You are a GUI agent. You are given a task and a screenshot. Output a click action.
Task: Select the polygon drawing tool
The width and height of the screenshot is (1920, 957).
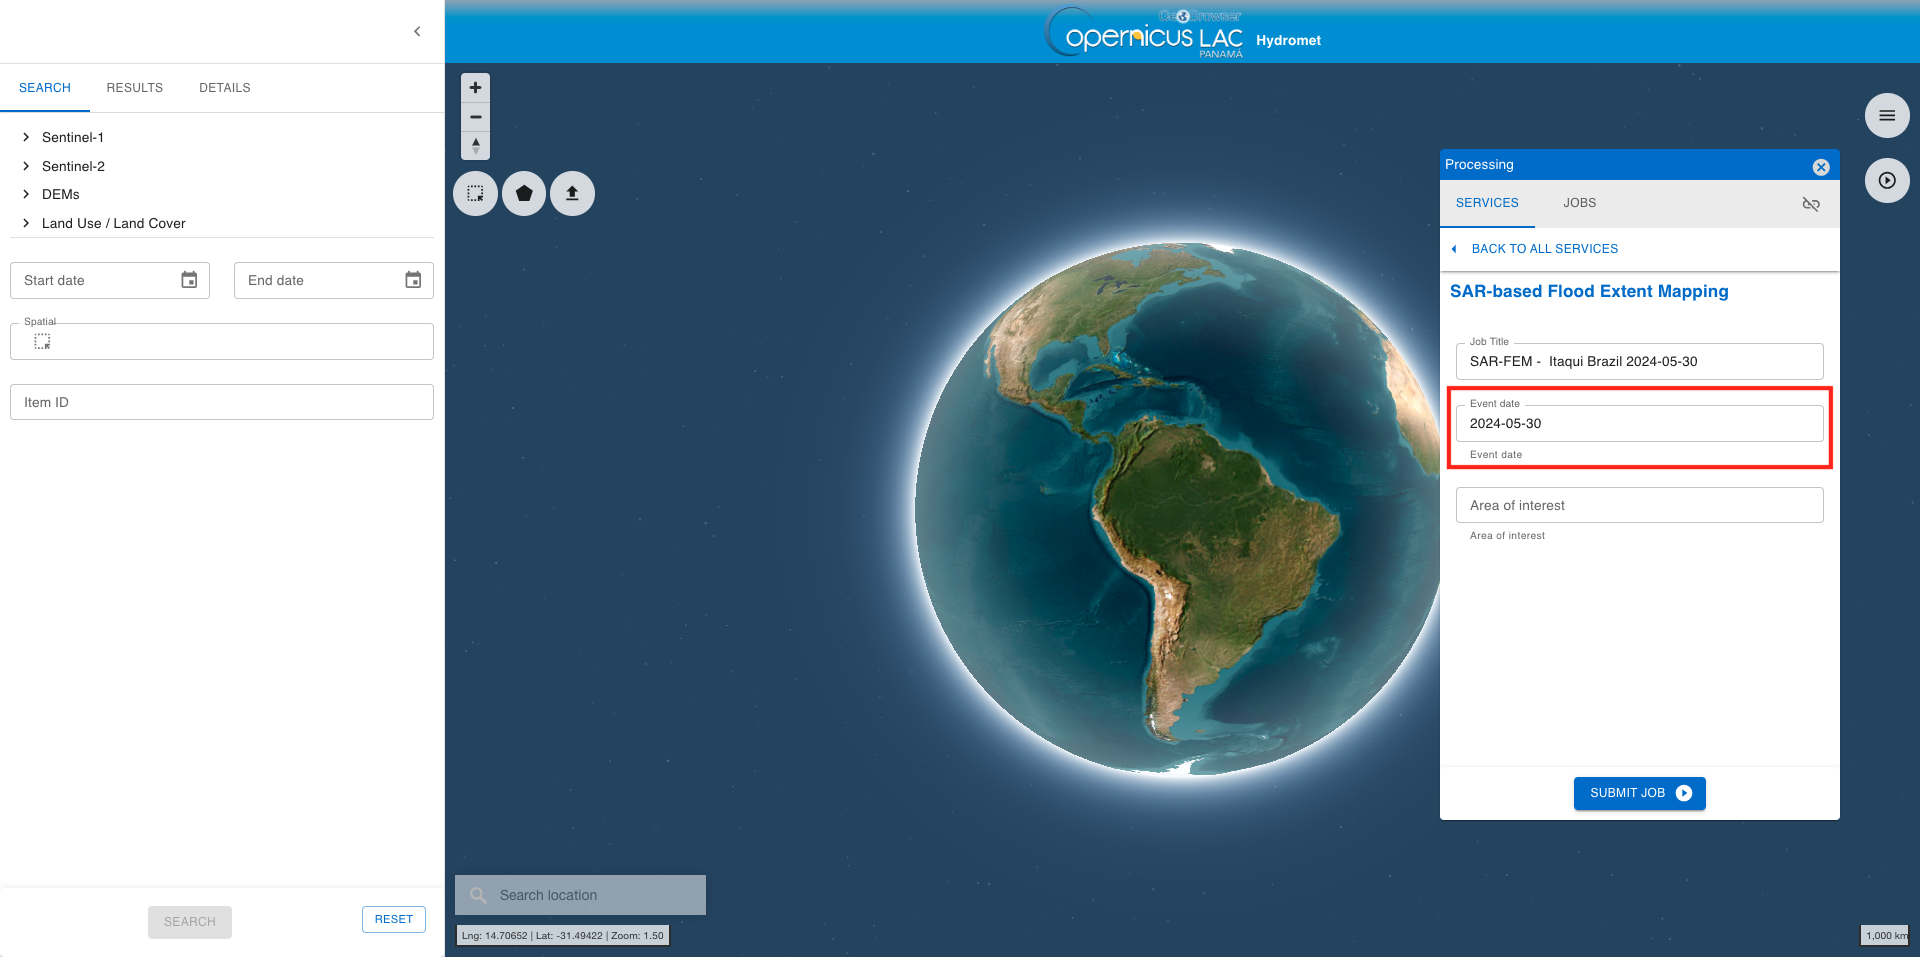click(524, 193)
